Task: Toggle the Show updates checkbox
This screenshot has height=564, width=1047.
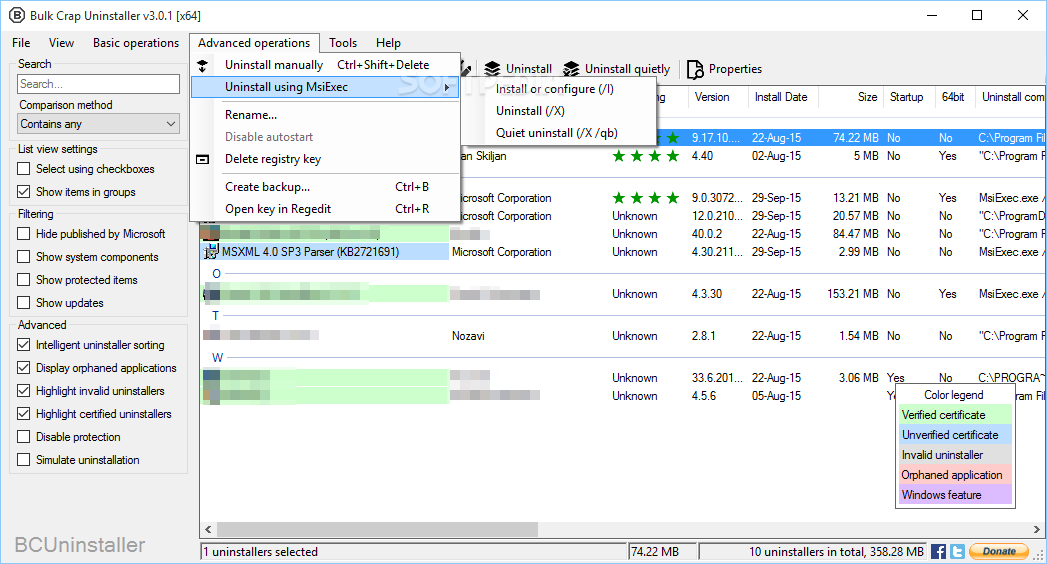Action: pos(24,302)
